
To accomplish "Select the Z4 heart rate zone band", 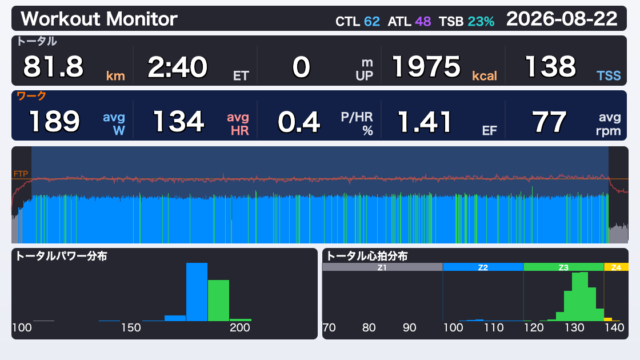I will (616, 267).
